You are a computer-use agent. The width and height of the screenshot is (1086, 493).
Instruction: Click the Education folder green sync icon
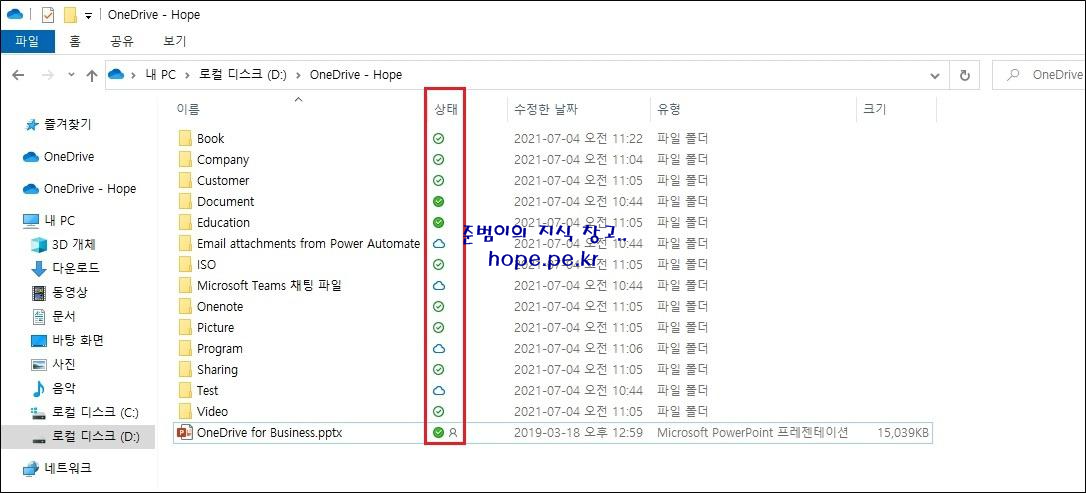click(x=438, y=222)
